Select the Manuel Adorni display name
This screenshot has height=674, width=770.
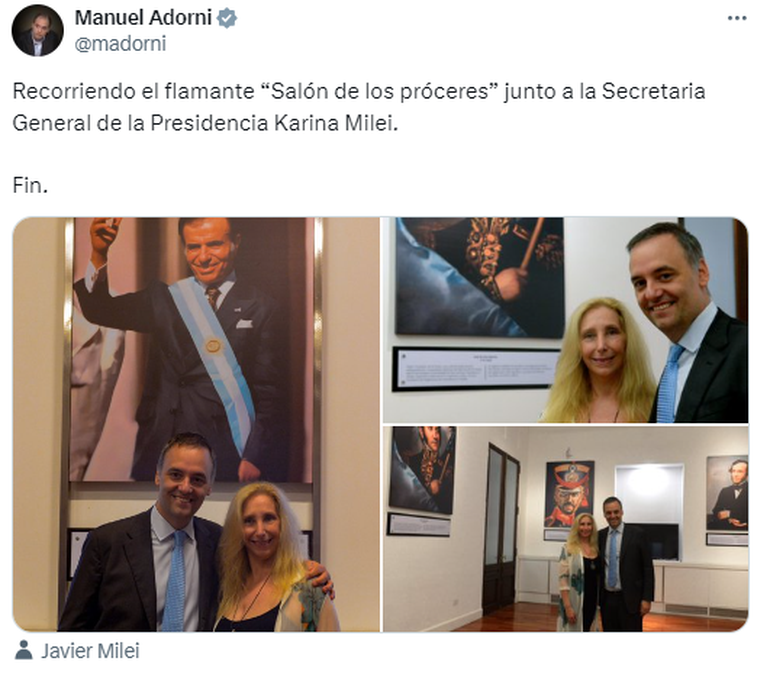(x=143, y=18)
